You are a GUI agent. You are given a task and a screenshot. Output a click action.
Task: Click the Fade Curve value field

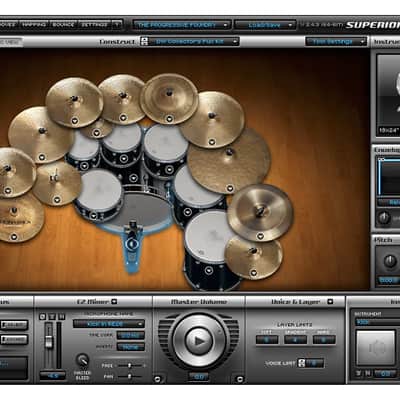pyautogui.click(x=130, y=335)
